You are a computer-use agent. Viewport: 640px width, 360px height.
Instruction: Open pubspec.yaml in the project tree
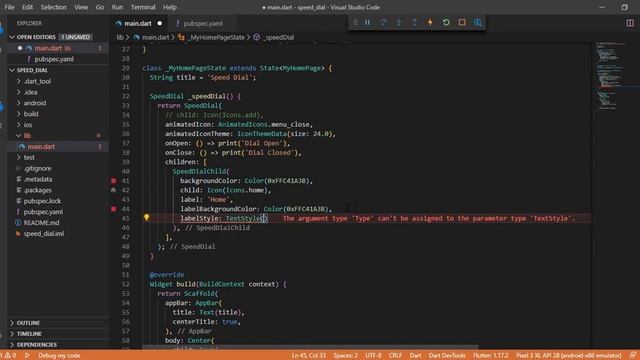pyautogui.click(x=58, y=212)
